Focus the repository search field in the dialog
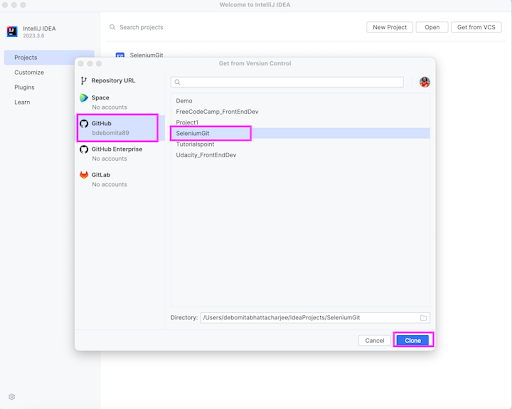This screenshot has width=512, height=409. [x=287, y=82]
